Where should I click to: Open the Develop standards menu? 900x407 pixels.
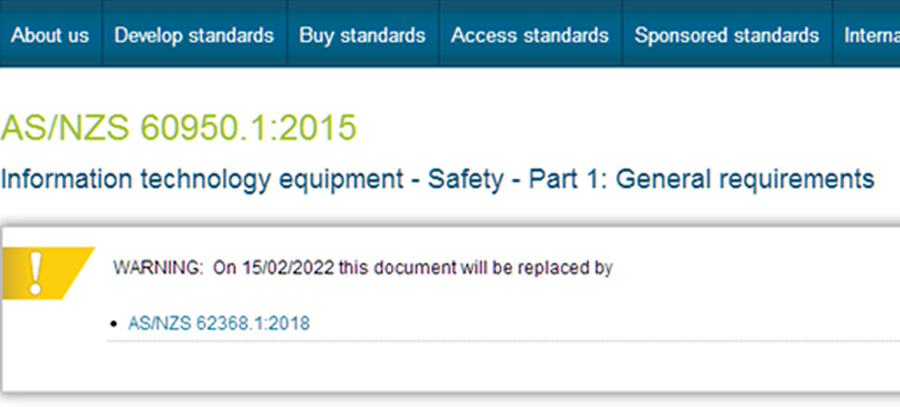coord(194,35)
